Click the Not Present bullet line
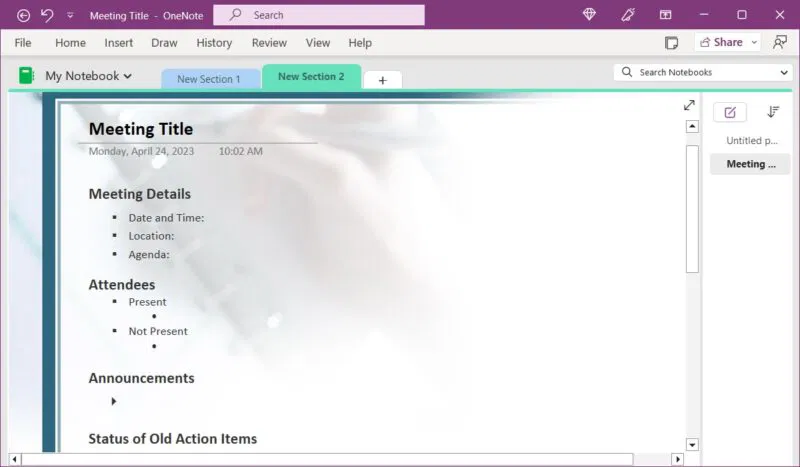The height and width of the screenshot is (467, 800). (x=158, y=331)
